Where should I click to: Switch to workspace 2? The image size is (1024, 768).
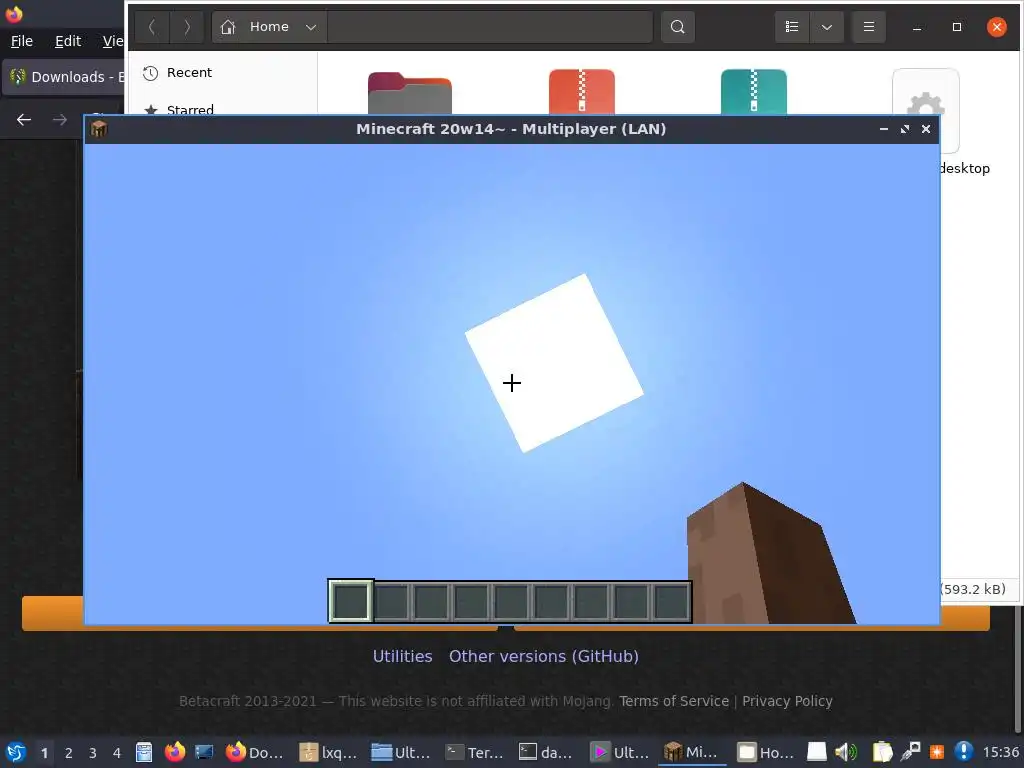coord(69,753)
